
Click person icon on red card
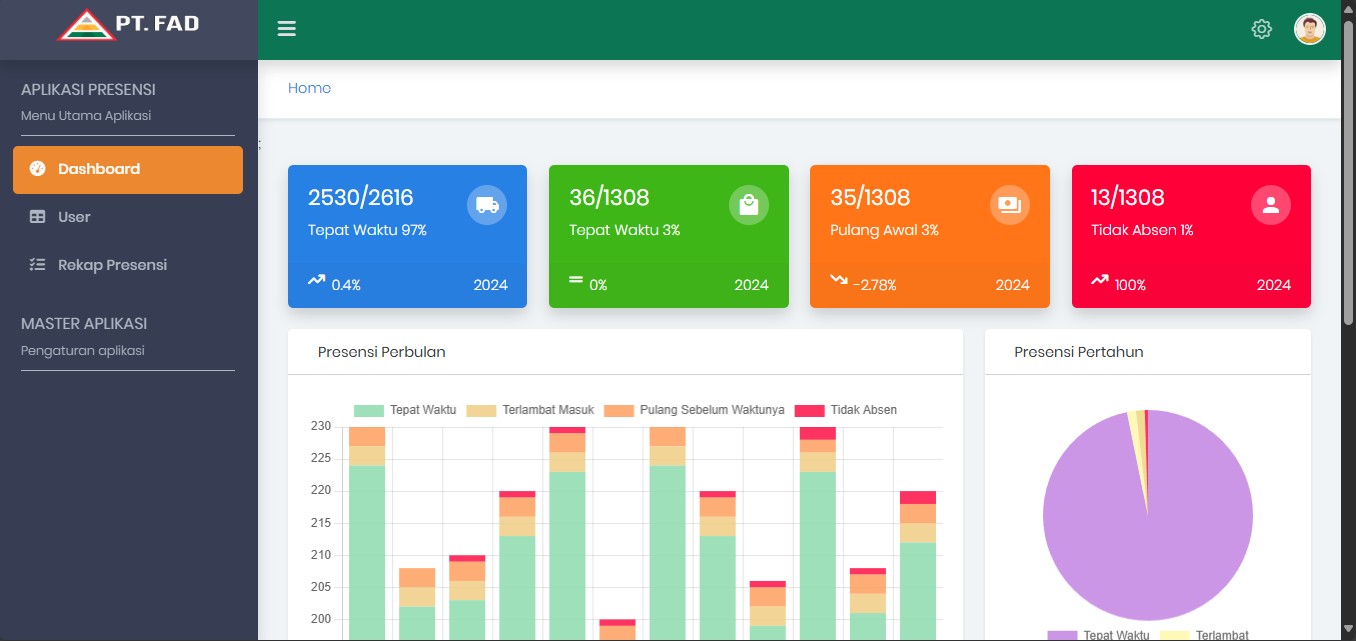click(1270, 205)
